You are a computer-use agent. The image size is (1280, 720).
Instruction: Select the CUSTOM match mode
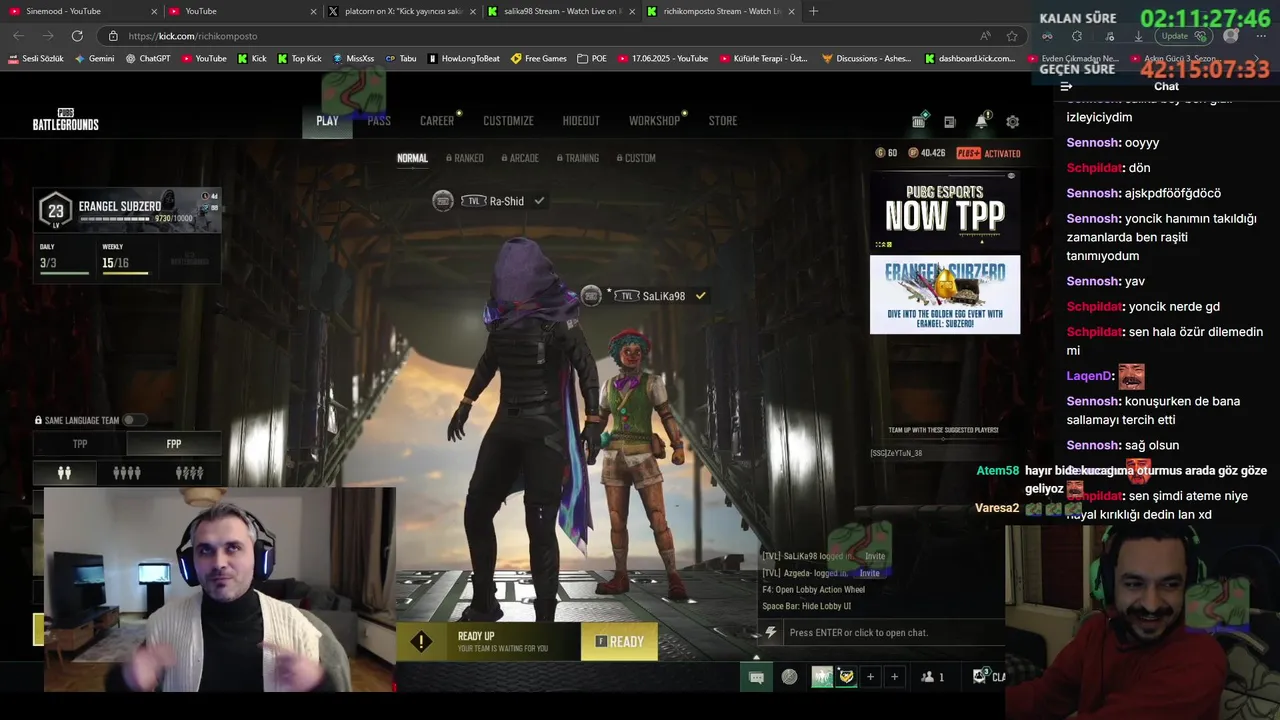[x=636, y=158]
